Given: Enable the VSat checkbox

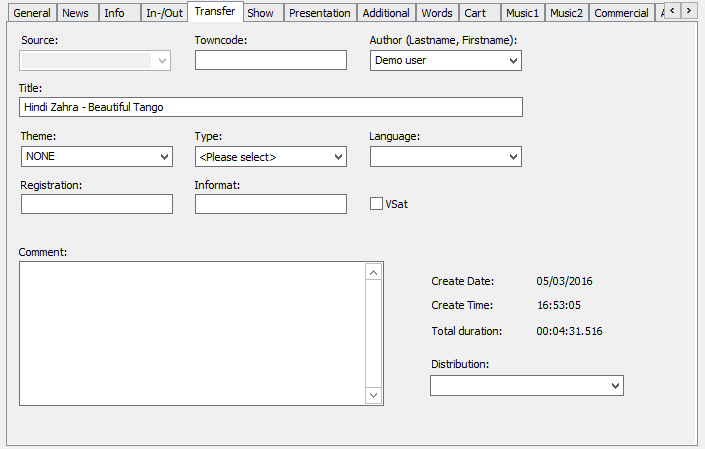Looking at the screenshot, I should click(x=377, y=204).
